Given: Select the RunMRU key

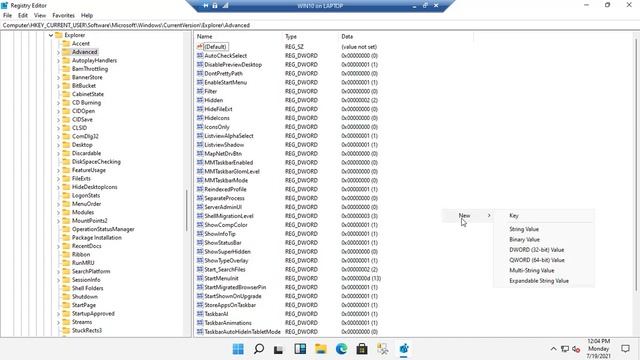Looking at the screenshot, I should [x=83, y=263].
